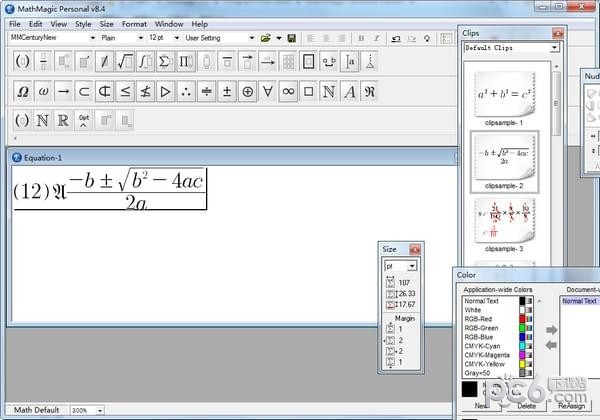The width and height of the screenshot is (600, 420).
Task: Open the View menu
Action: point(59,24)
